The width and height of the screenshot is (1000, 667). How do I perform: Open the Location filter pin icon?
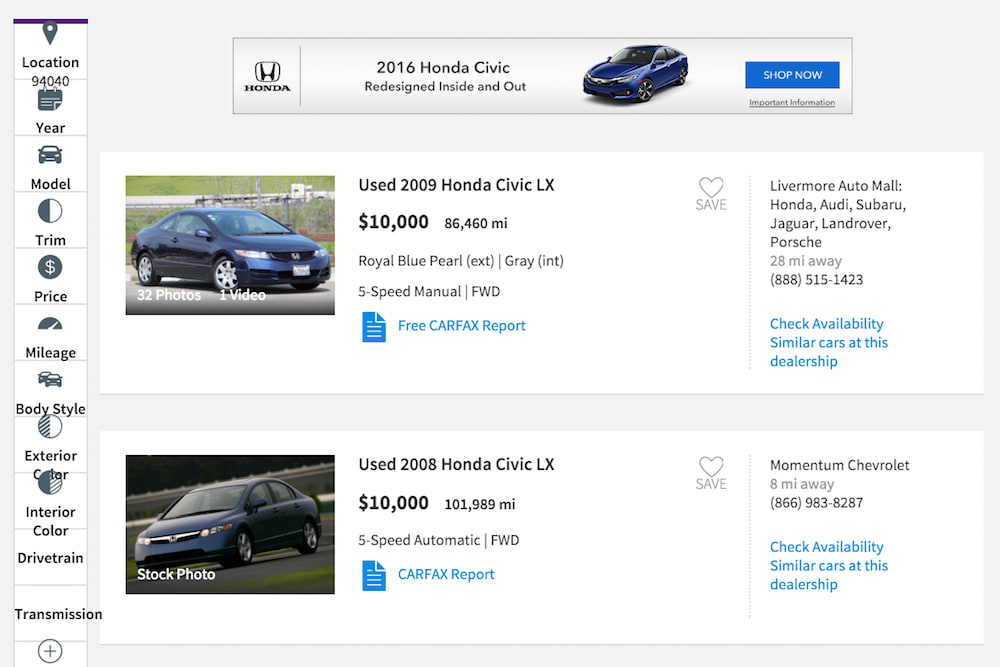tap(50, 33)
